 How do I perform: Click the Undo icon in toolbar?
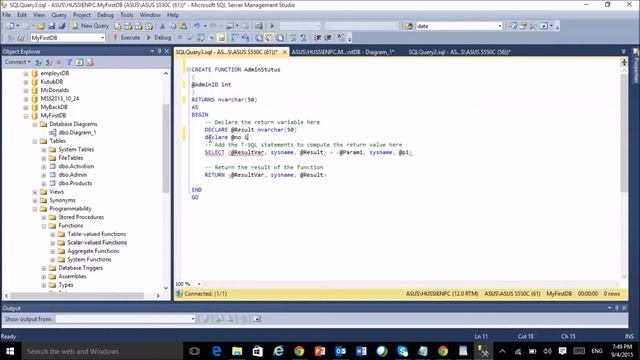[x=197, y=26]
